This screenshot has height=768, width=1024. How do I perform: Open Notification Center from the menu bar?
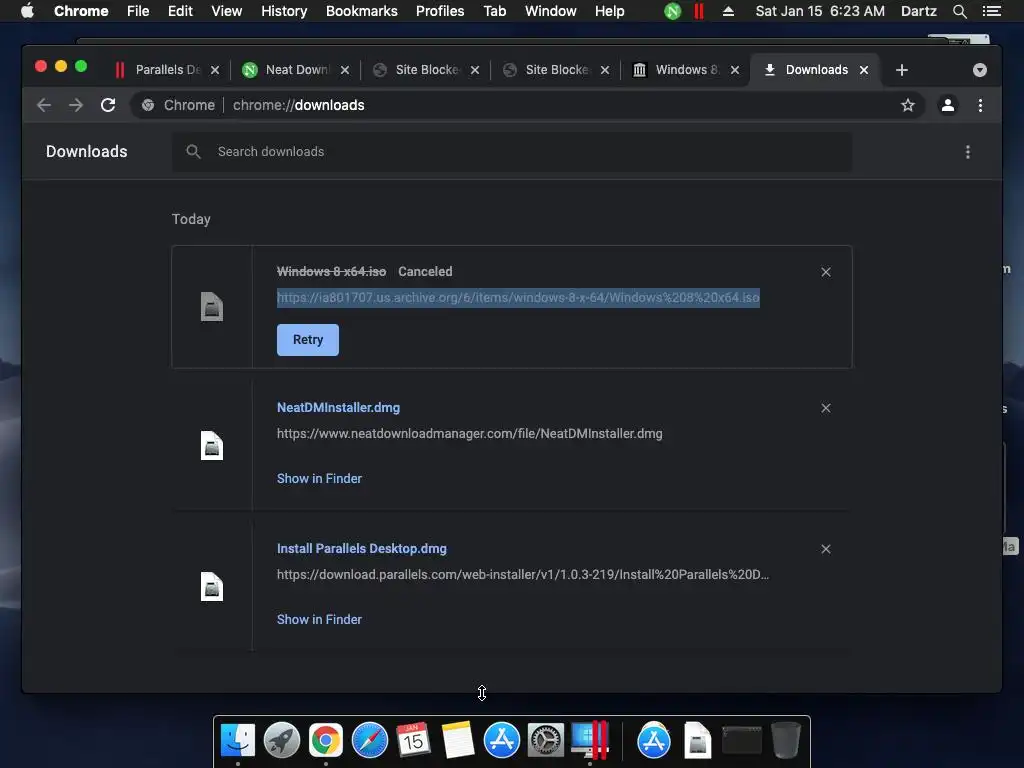[x=991, y=11]
